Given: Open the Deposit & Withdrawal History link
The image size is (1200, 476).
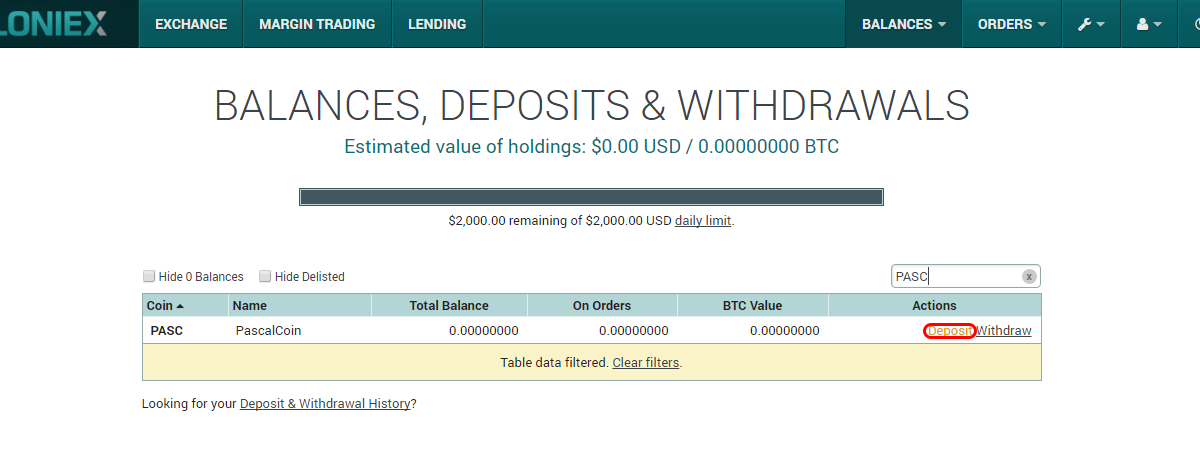Looking at the screenshot, I should click(325, 404).
